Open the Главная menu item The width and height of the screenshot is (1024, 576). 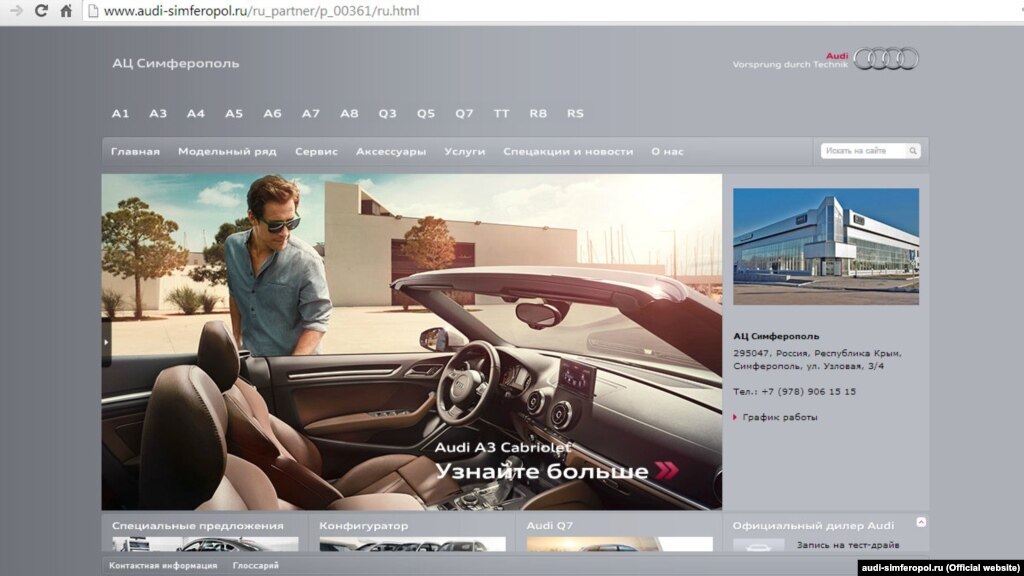coord(135,152)
